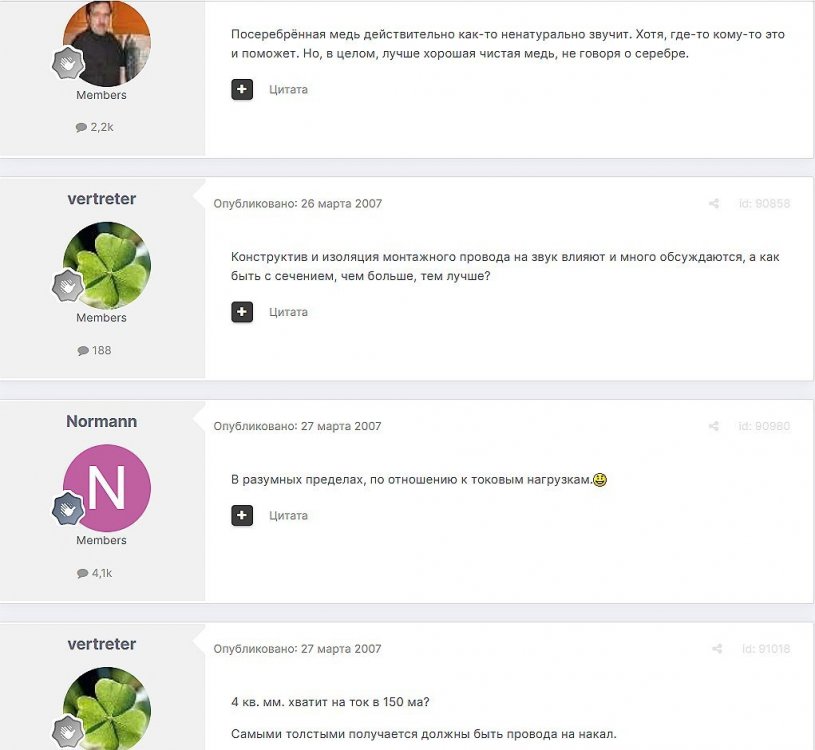Screen dimensions: 815x750
Task: Open Normann's profile via username
Action: 102,421
